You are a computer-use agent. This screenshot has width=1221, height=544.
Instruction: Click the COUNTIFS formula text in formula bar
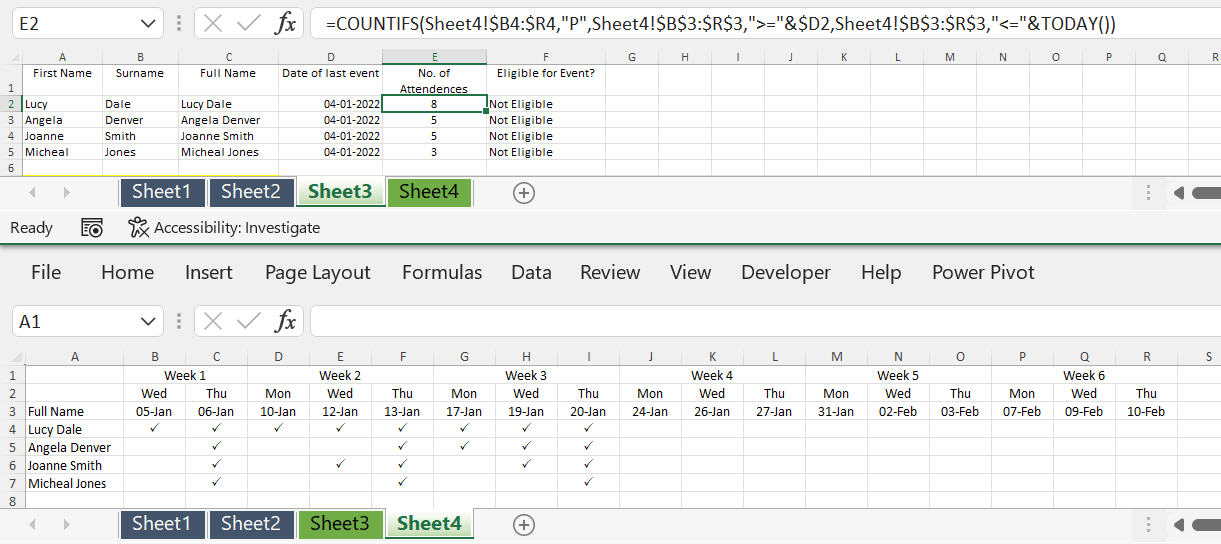720,23
